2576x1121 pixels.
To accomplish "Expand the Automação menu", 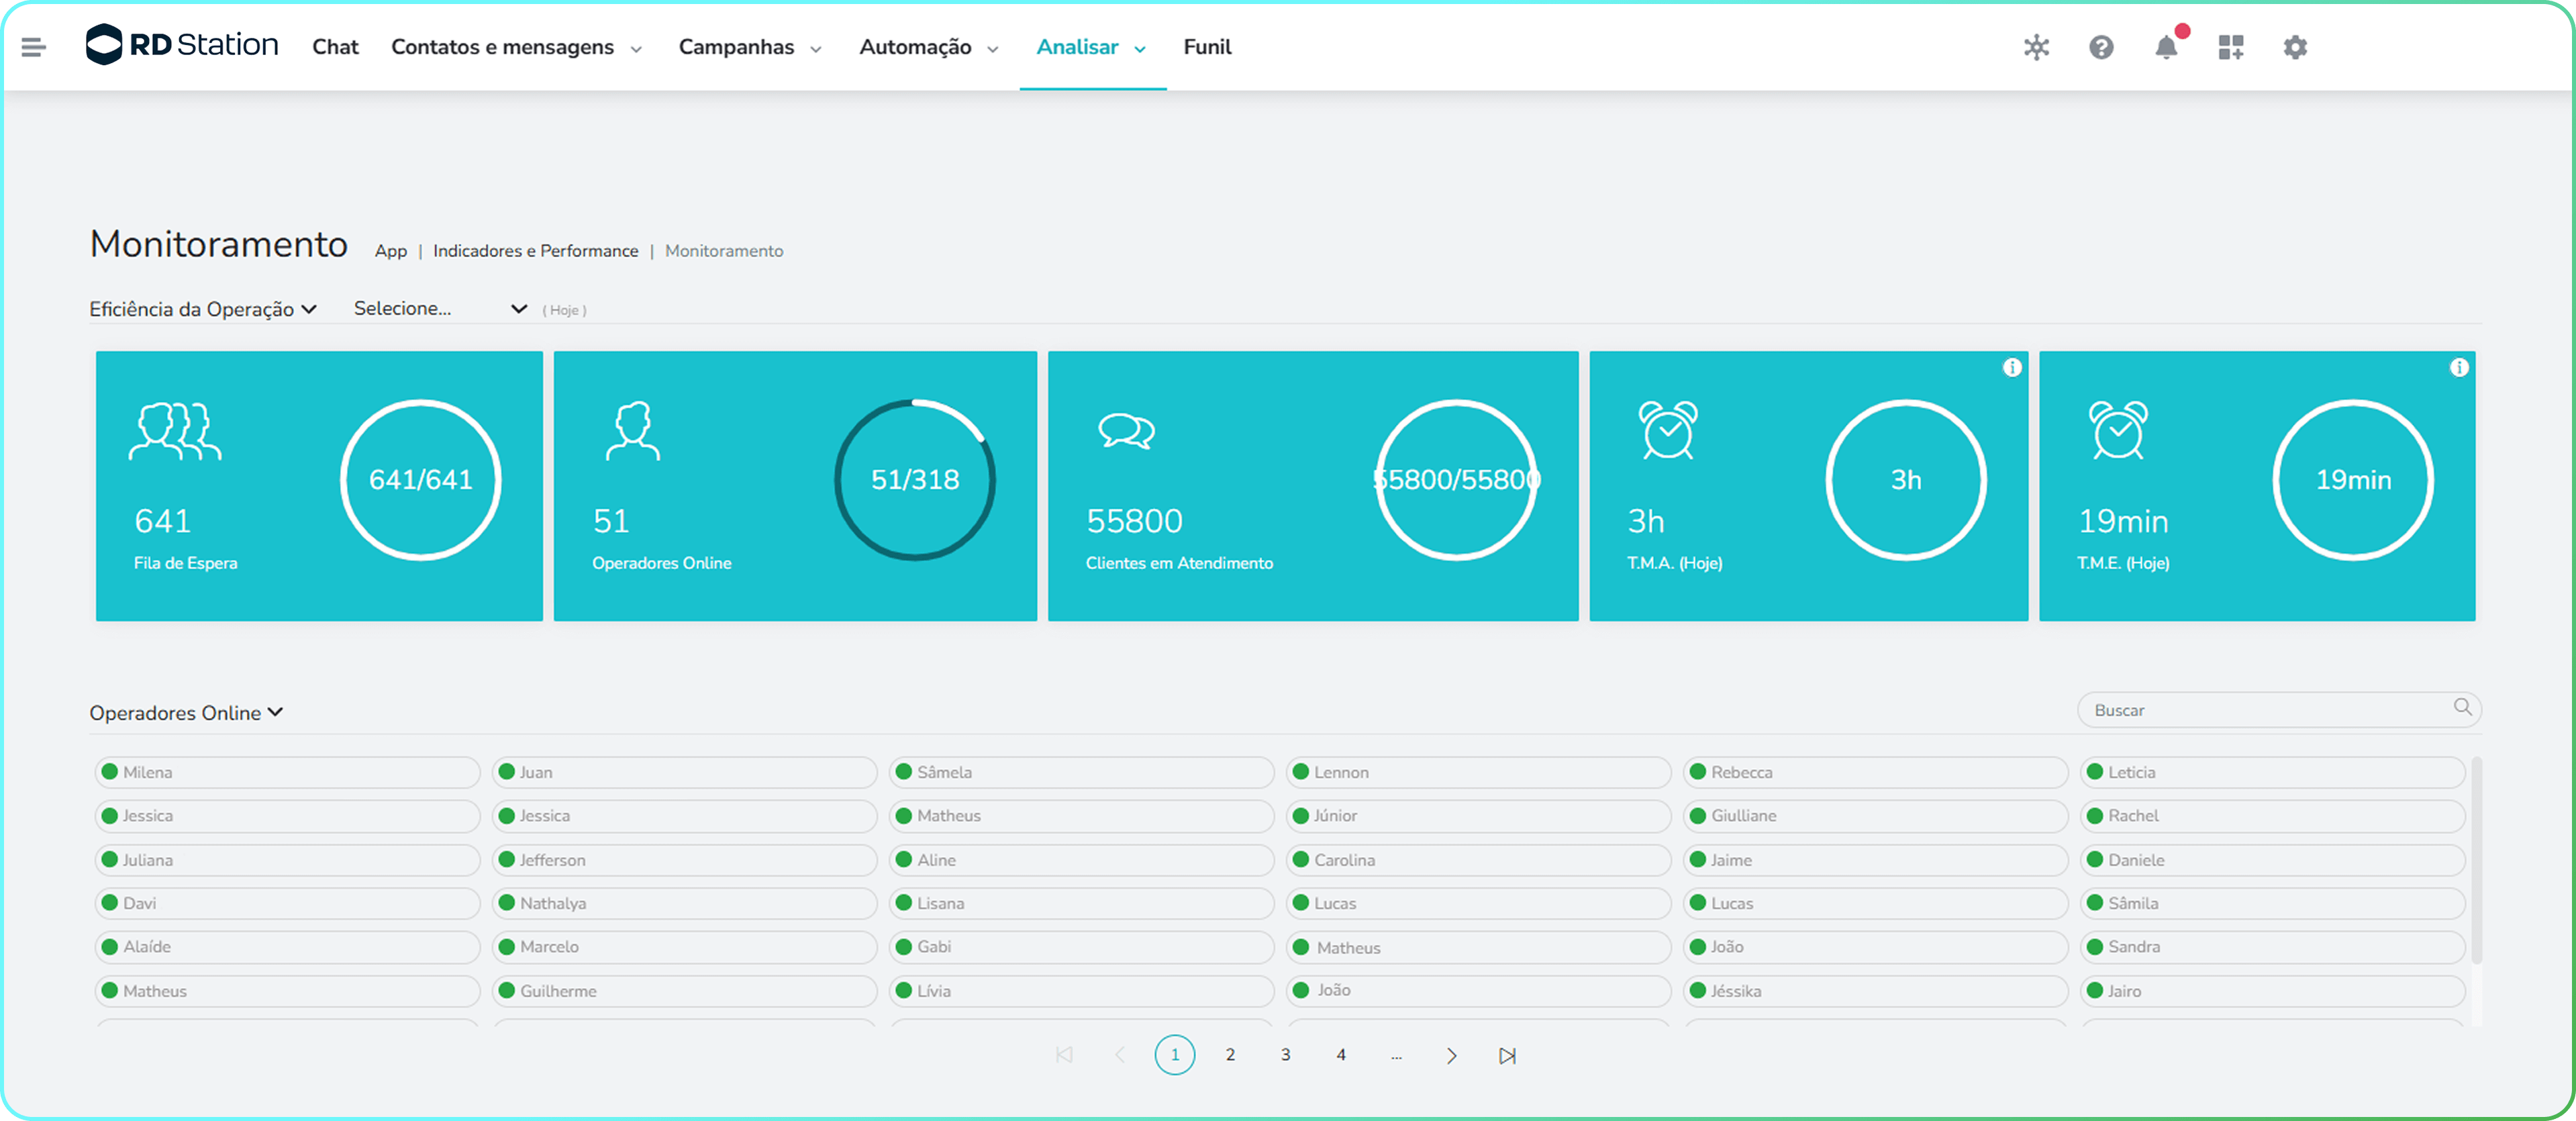I will pos(929,47).
